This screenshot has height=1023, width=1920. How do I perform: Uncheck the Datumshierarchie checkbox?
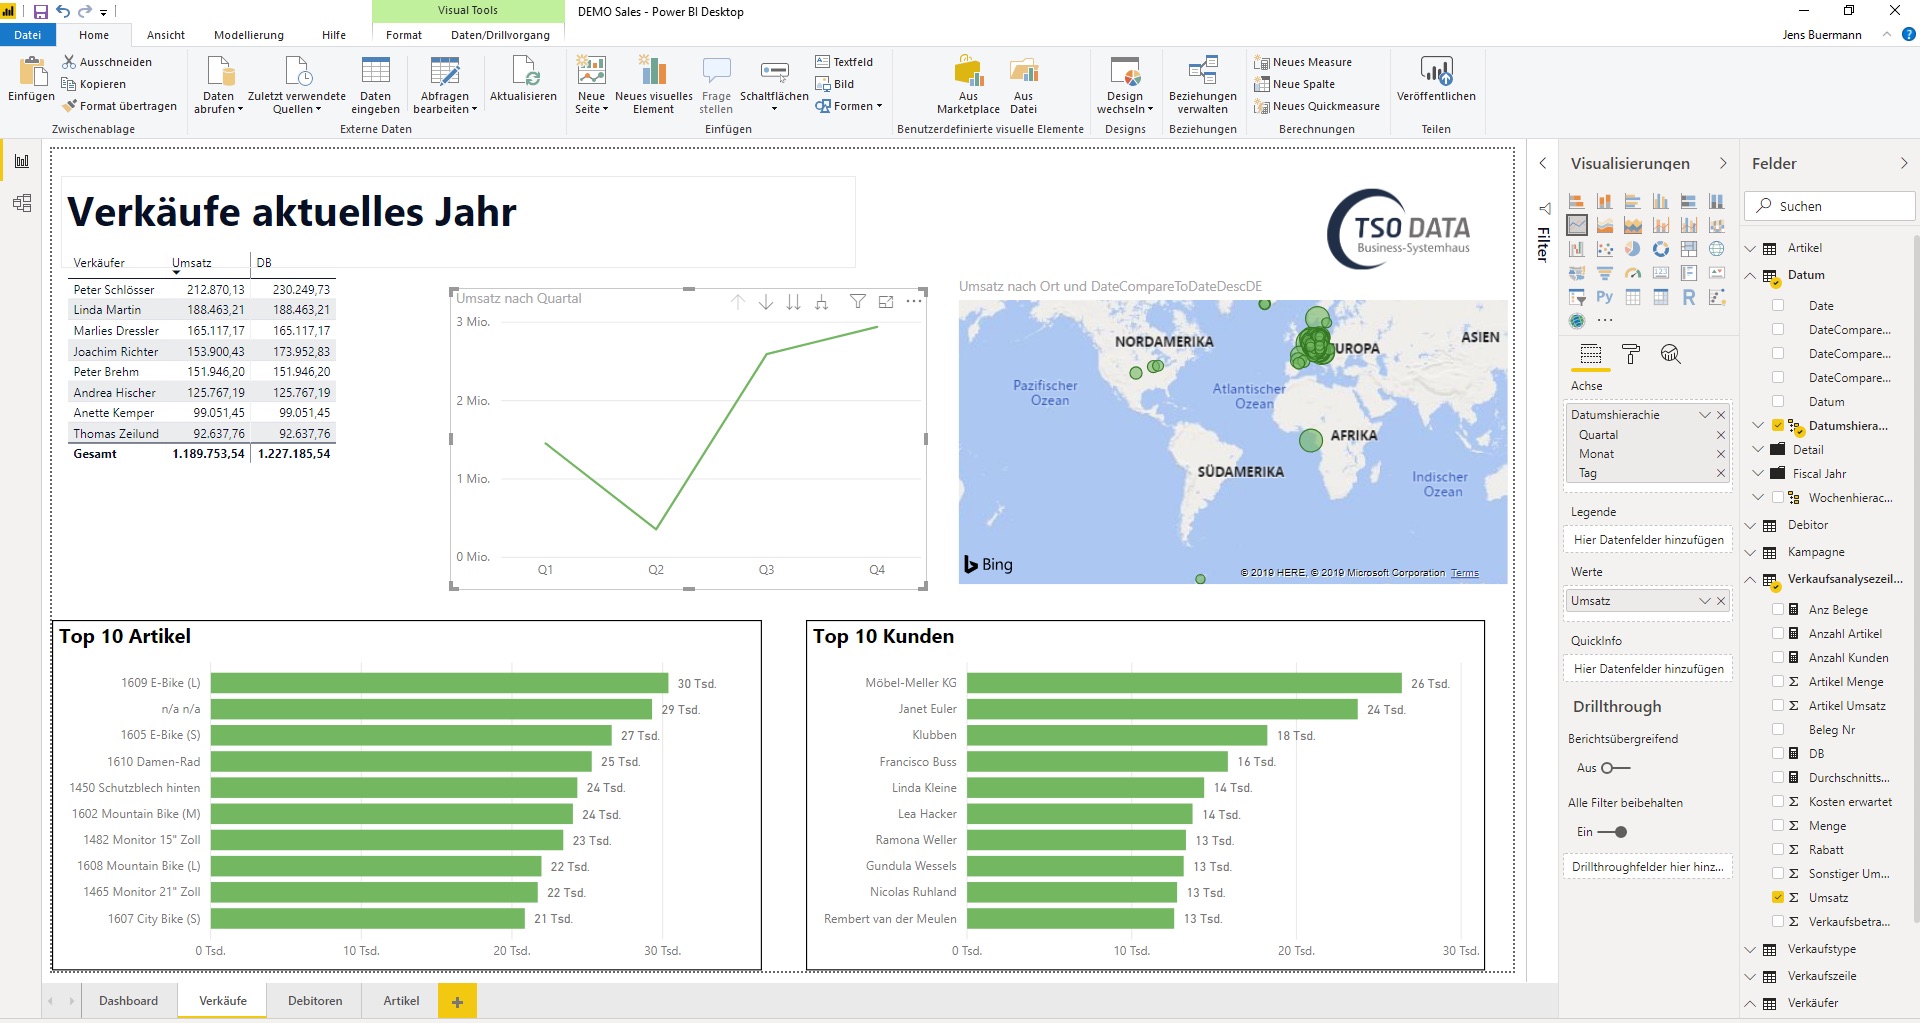pos(1778,425)
